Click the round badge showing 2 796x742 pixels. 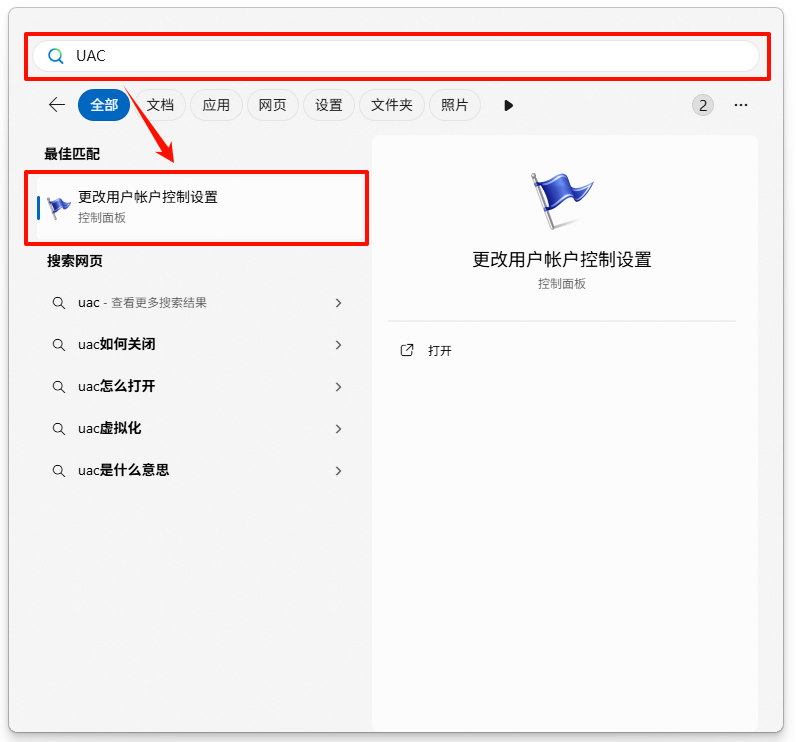(x=703, y=106)
